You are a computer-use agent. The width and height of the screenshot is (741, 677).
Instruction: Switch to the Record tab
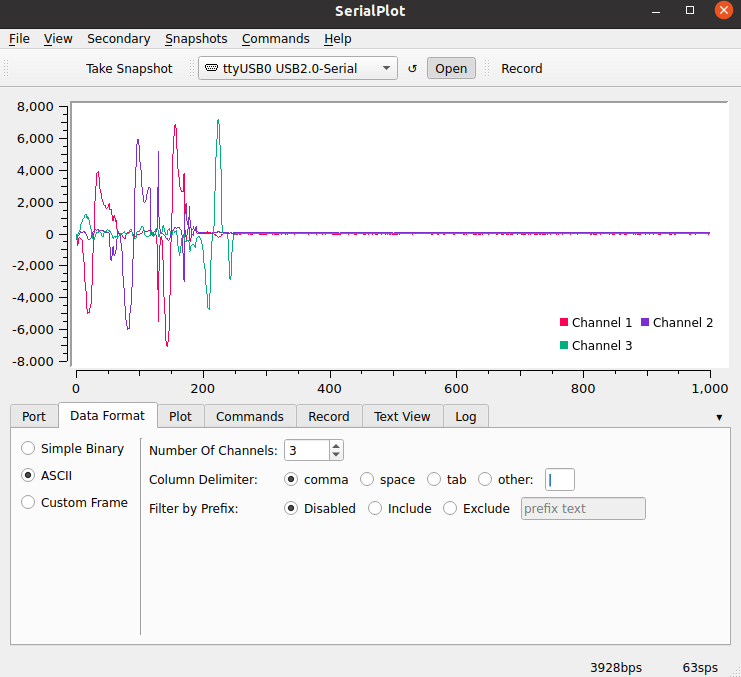coord(329,416)
